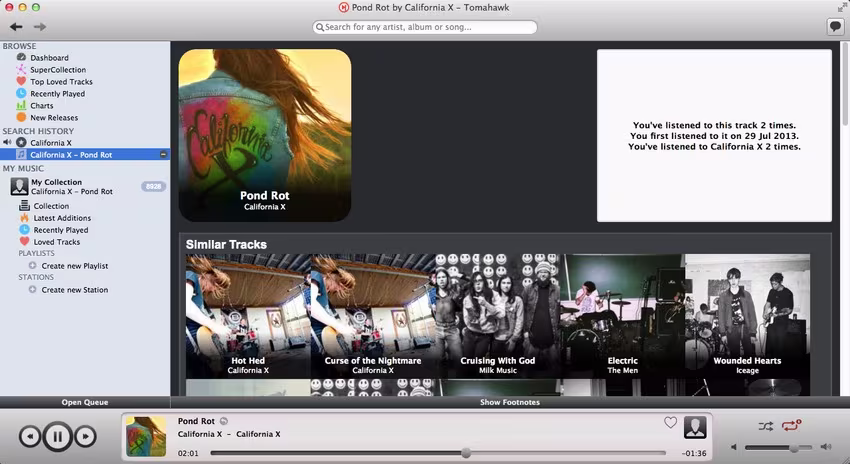Open Charts in the sidebar
Viewport: 850px width, 464px height.
tap(42, 105)
